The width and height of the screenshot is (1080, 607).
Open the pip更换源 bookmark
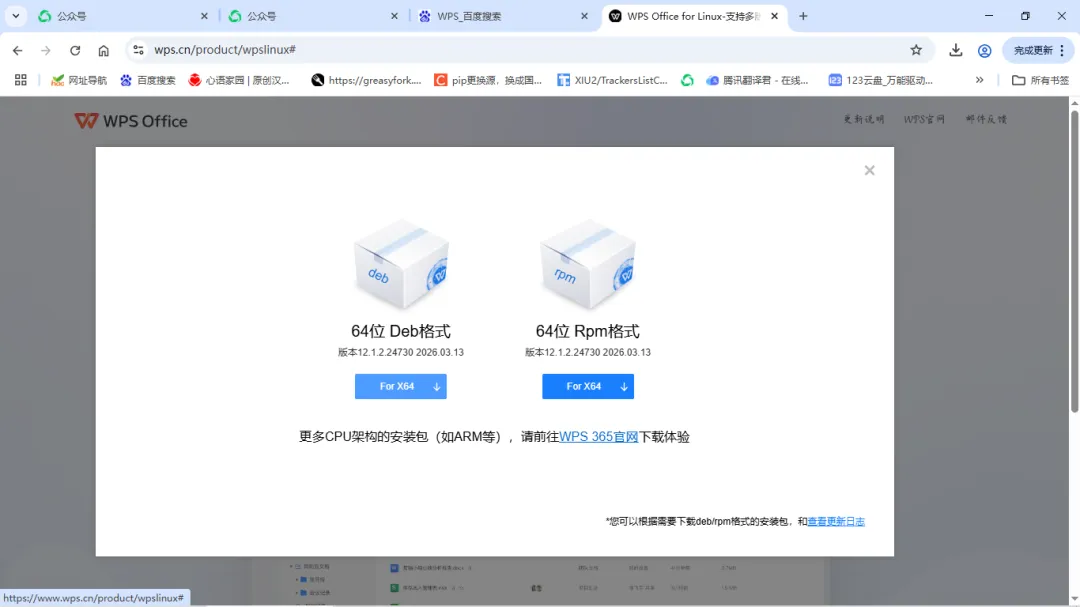tap(488, 80)
